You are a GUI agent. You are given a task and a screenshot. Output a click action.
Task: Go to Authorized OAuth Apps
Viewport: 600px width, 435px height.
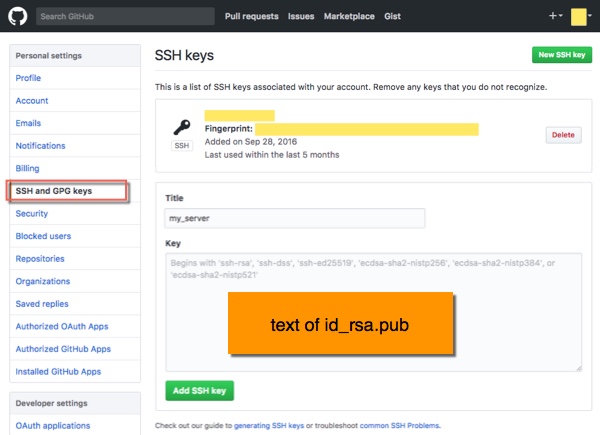point(62,326)
